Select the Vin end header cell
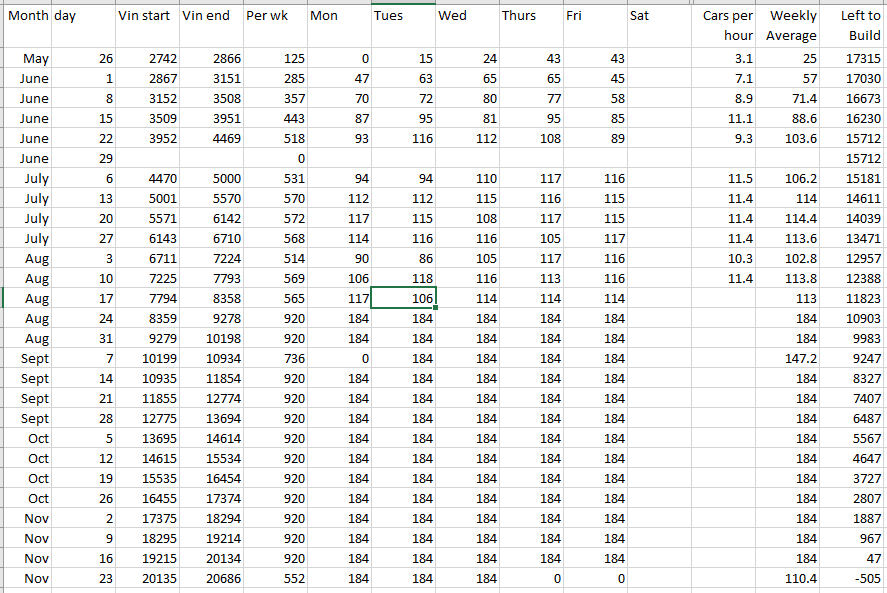This screenshot has width=887, height=593. pyautogui.click(x=211, y=16)
